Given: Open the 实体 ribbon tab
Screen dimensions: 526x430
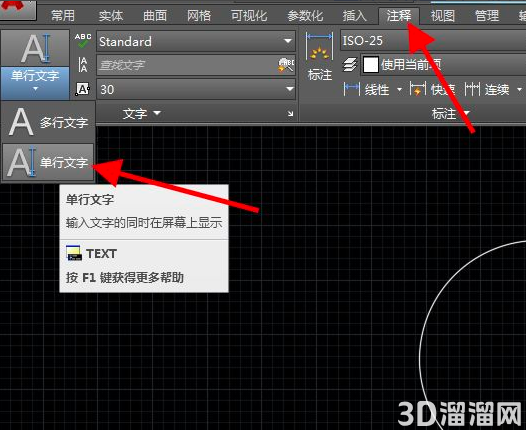Looking at the screenshot, I should 111,15.
